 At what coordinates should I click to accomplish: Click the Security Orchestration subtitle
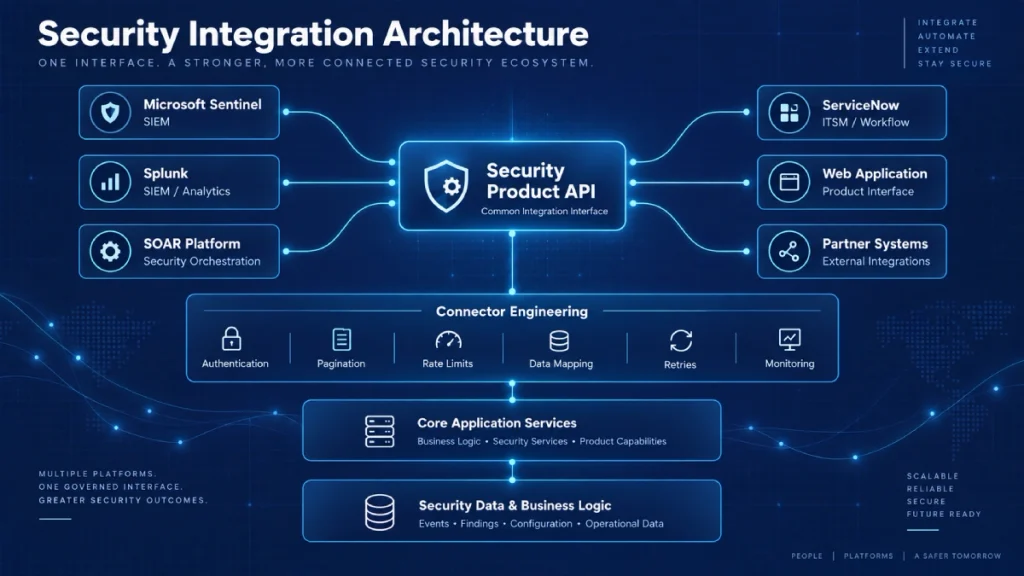tap(202, 261)
